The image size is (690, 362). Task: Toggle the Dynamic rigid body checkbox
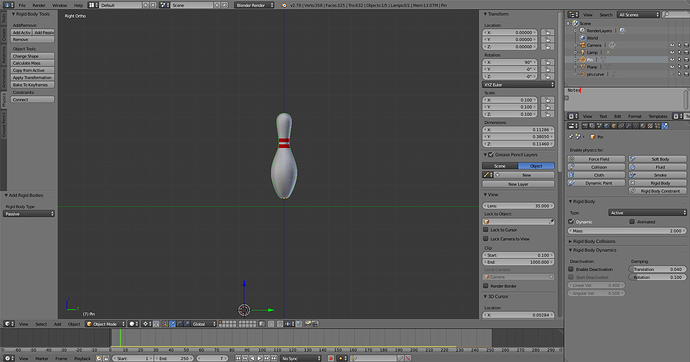pyautogui.click(x=571, y=222)
